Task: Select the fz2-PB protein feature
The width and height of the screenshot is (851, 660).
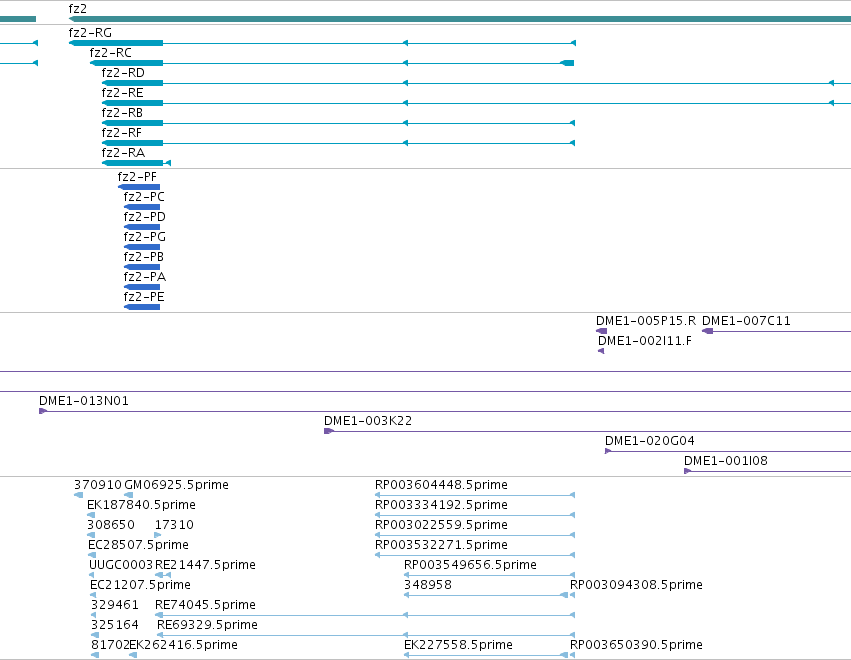Action: click(x=142, y=267)
